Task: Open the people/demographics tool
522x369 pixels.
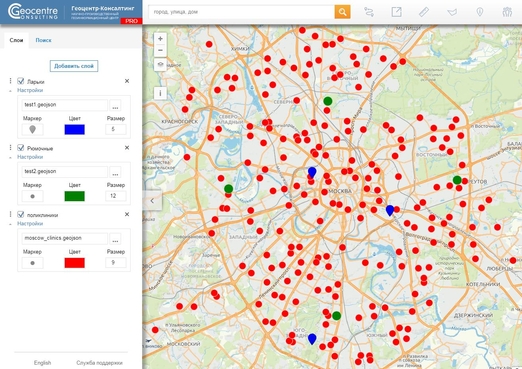Action: pyautogui.click(x=507, y=12)
